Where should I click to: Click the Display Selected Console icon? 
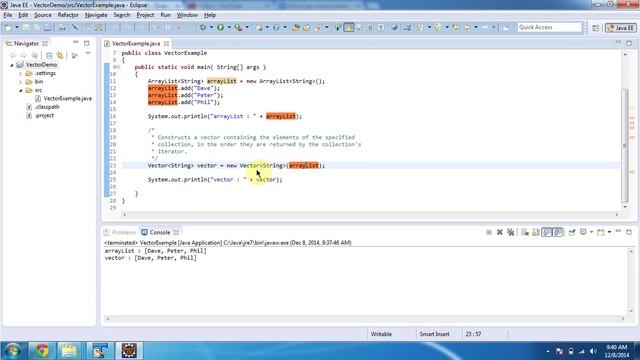point(583,232)
